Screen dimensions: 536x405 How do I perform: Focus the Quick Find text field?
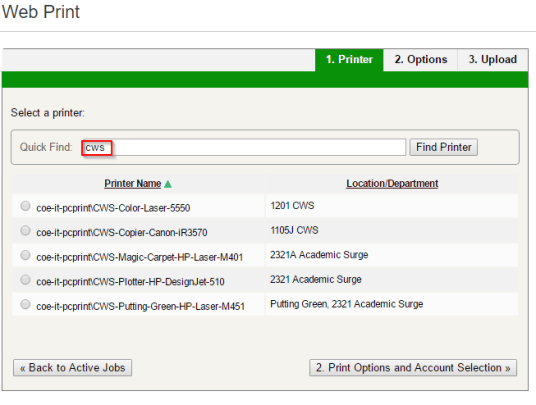click(244, 147)
